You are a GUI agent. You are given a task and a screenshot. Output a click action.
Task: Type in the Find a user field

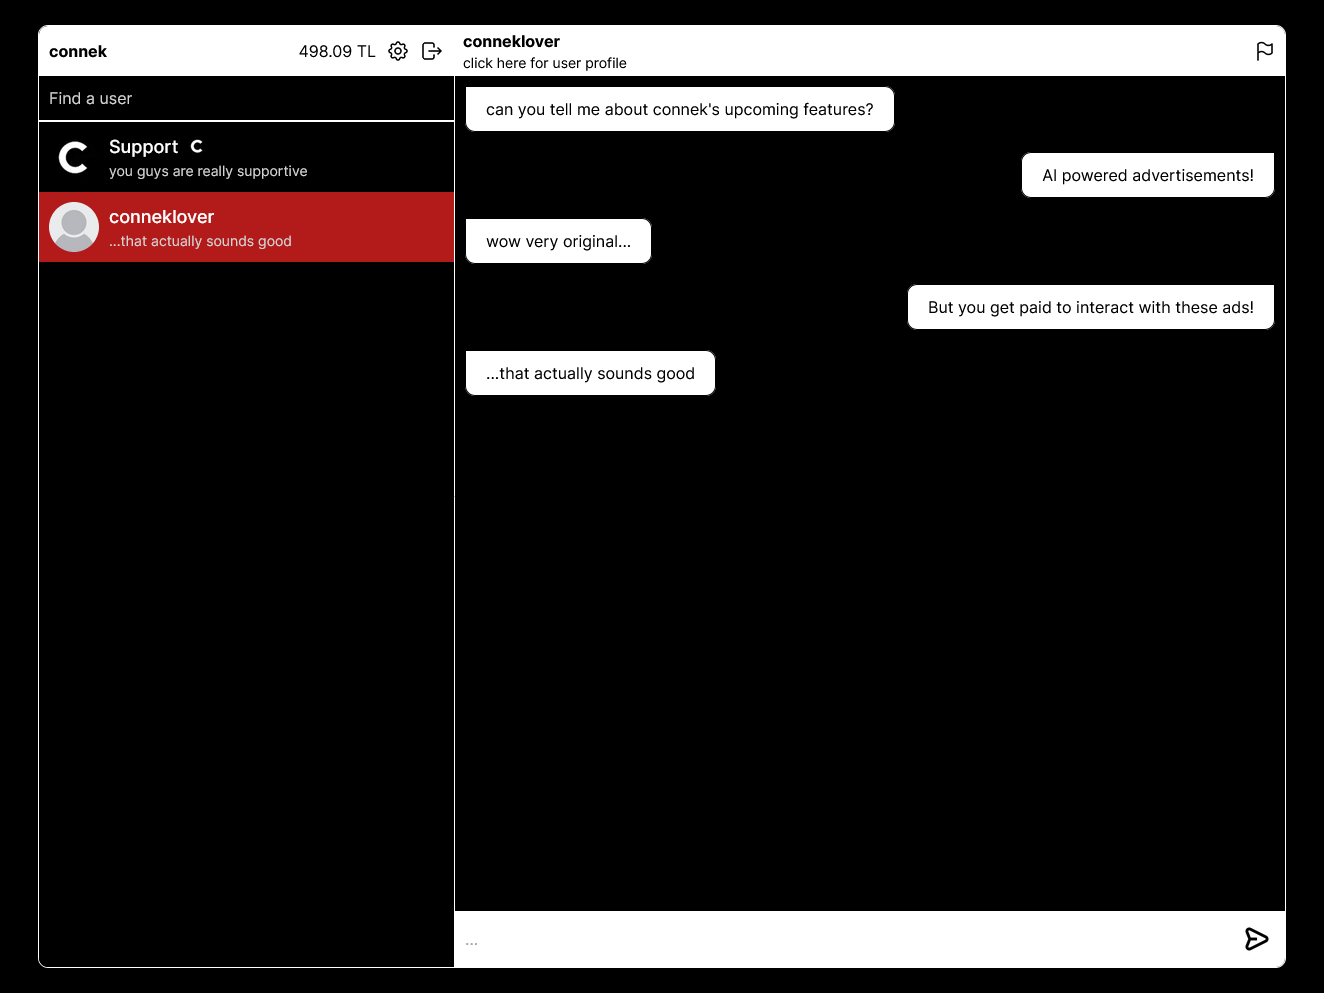245,98
